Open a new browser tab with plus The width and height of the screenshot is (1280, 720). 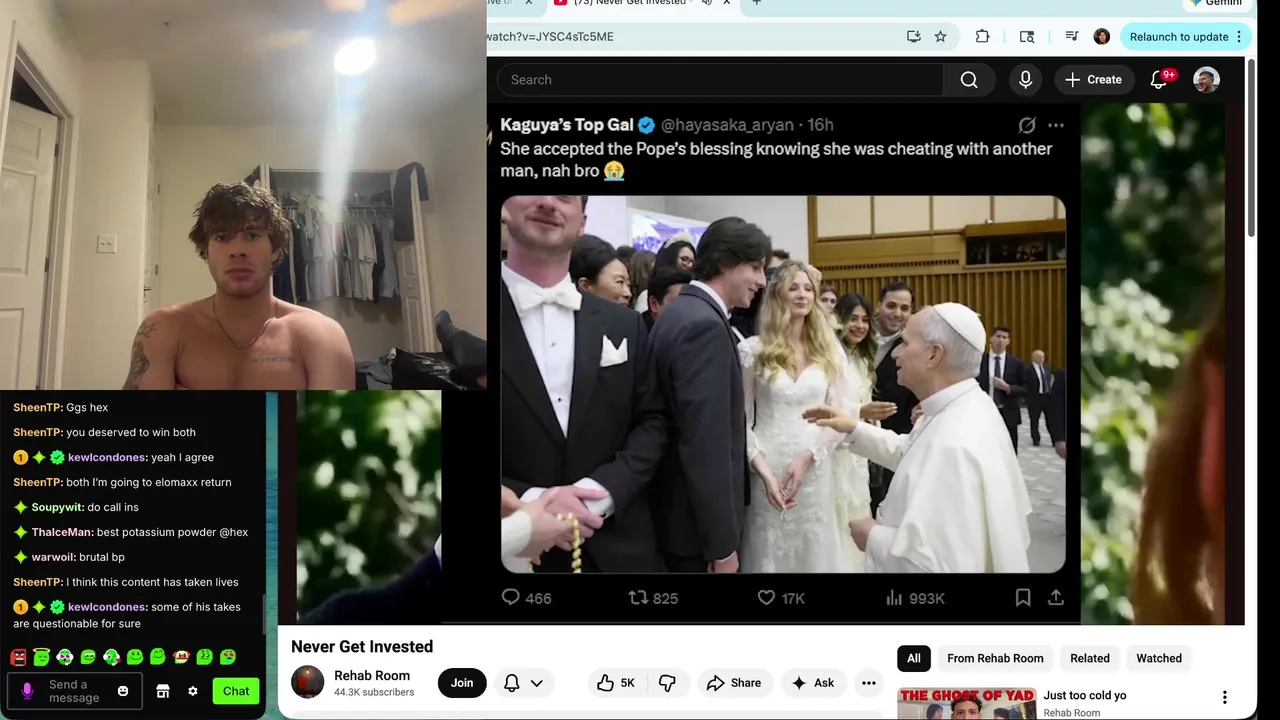(756, 3)
